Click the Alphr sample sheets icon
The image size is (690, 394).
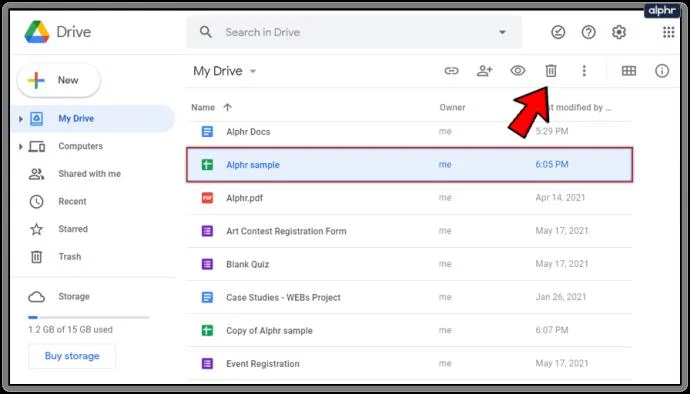tap(207, 165)
